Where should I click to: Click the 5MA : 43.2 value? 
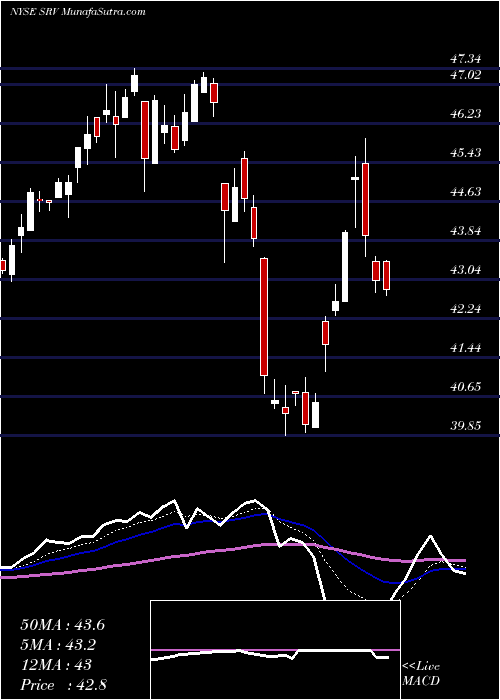[x=58, y=645]
